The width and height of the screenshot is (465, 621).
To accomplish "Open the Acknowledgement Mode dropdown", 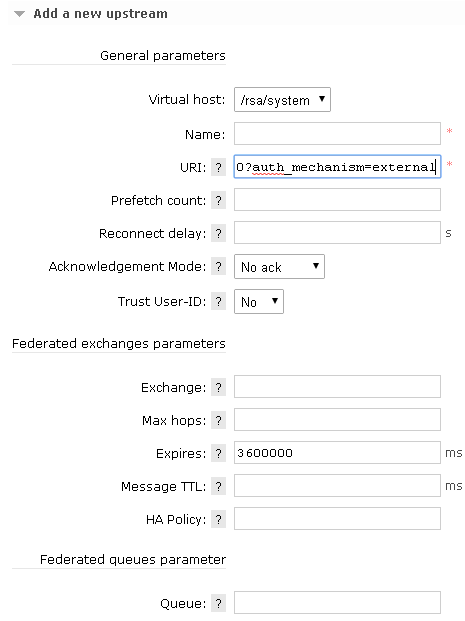I will [x=279, y=267].
